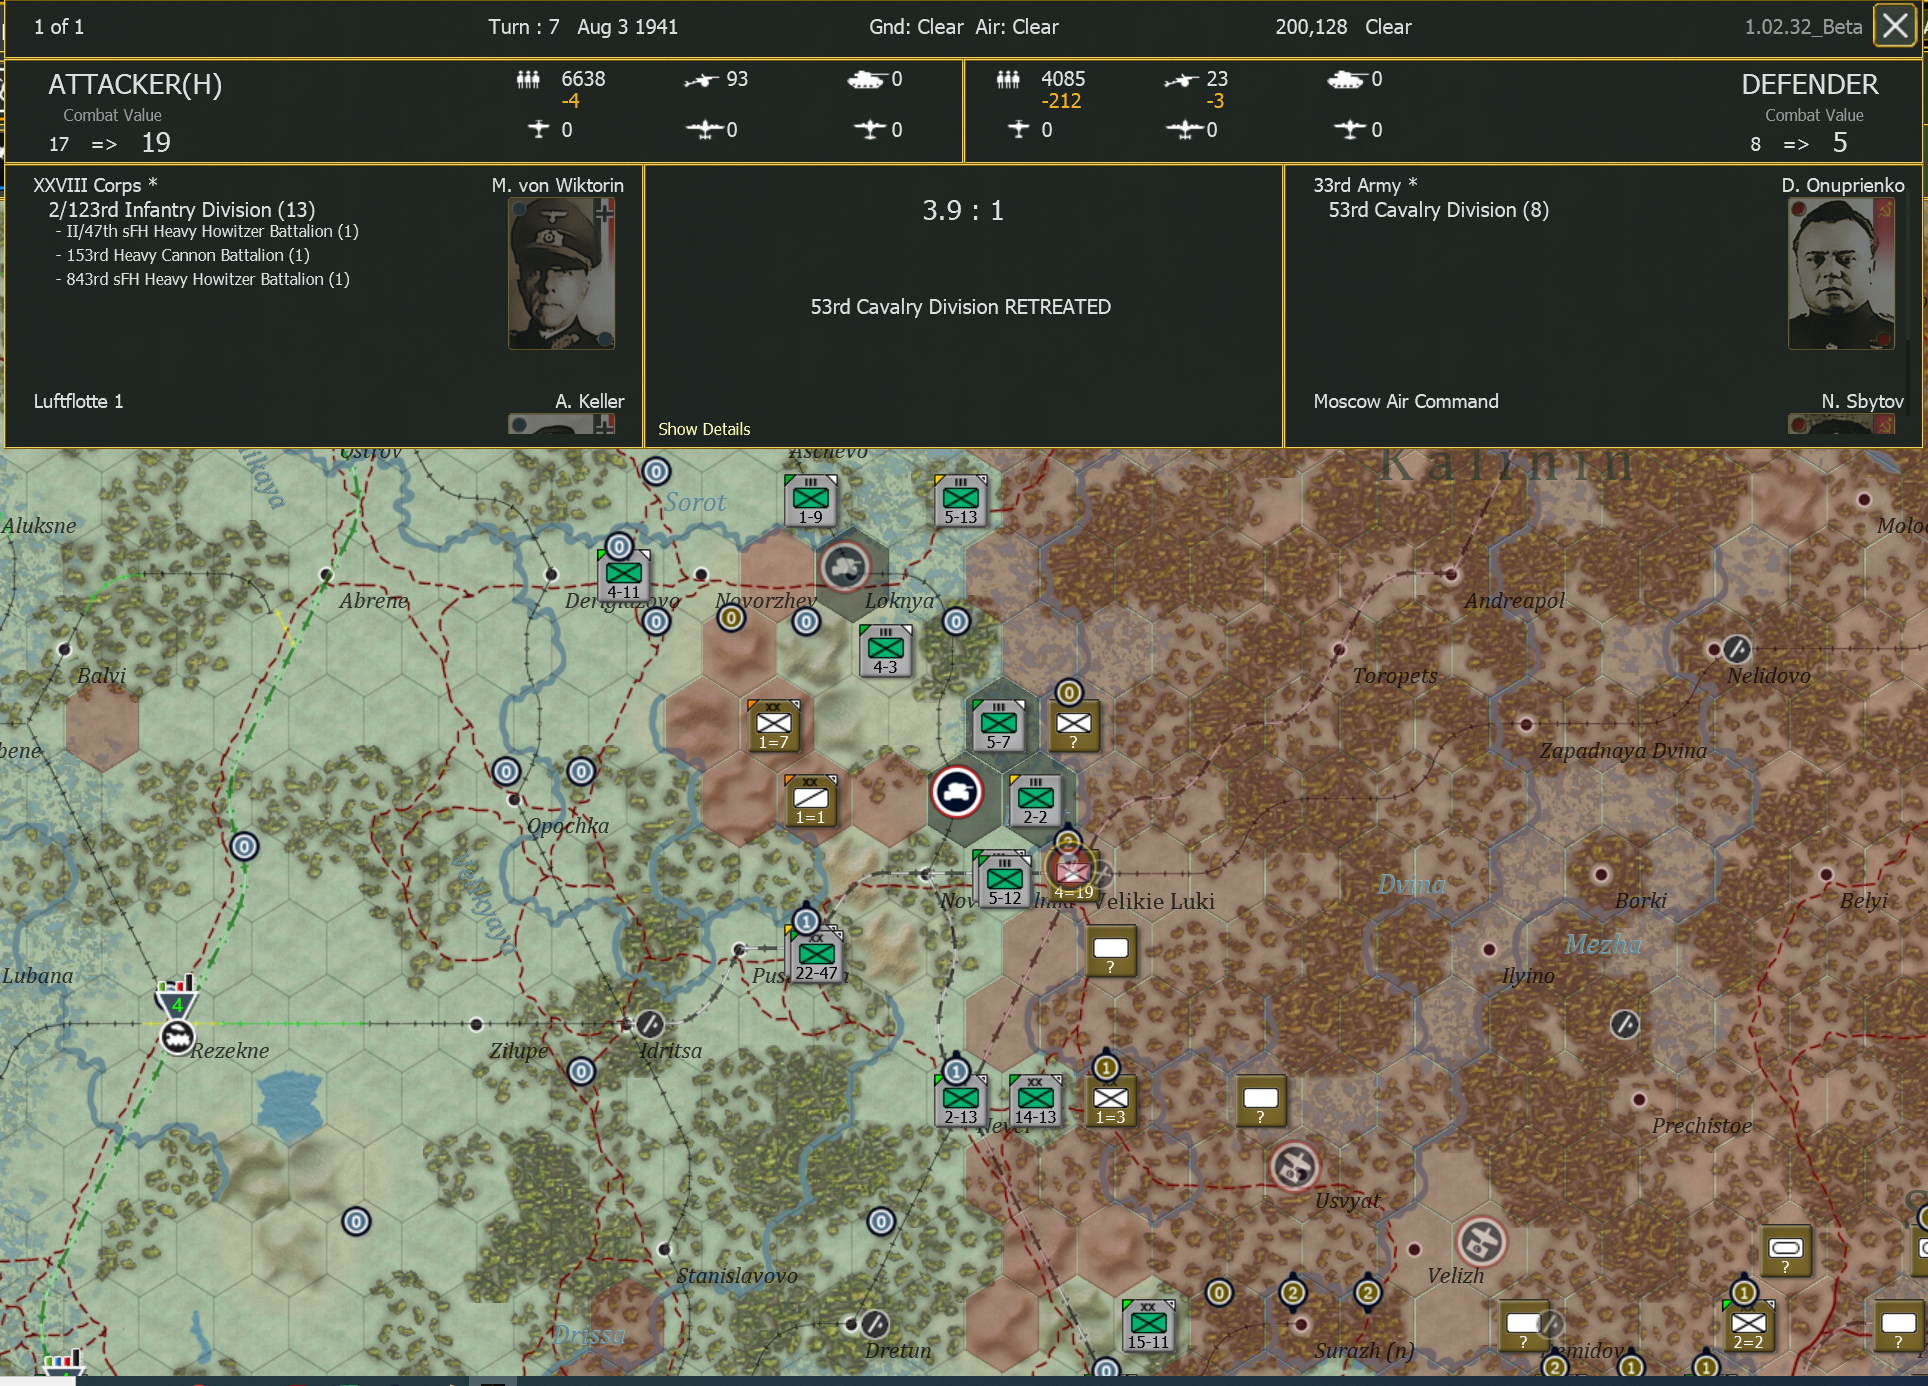
Task: Click the Opochka town on map
Action: (514, 799)
